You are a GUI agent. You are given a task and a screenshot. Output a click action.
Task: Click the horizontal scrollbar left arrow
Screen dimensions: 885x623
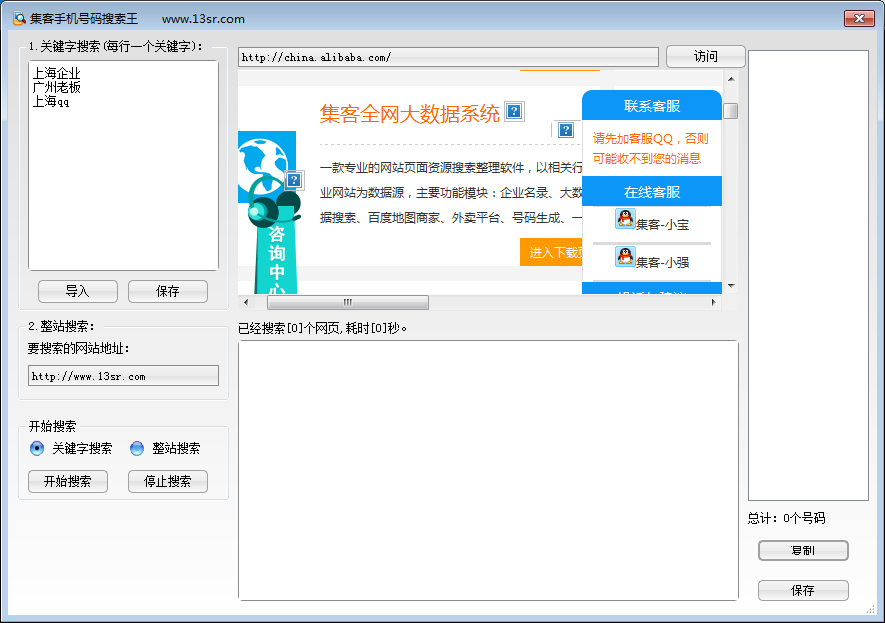[x=246, y=302]
